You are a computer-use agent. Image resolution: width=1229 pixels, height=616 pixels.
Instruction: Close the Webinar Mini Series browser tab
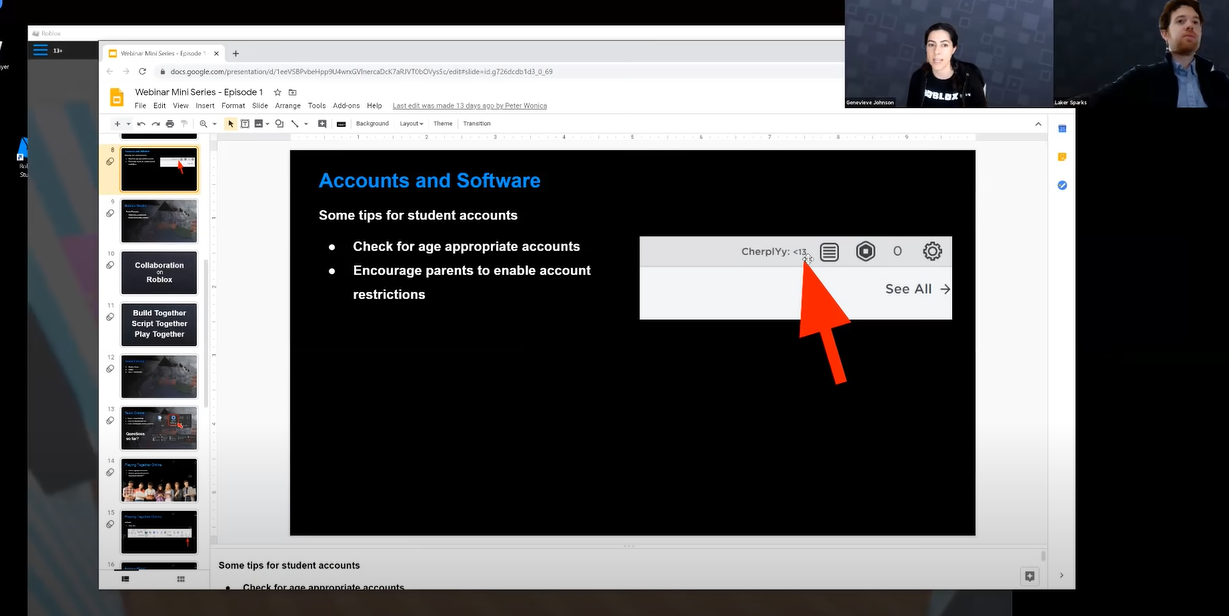[218, 53]
